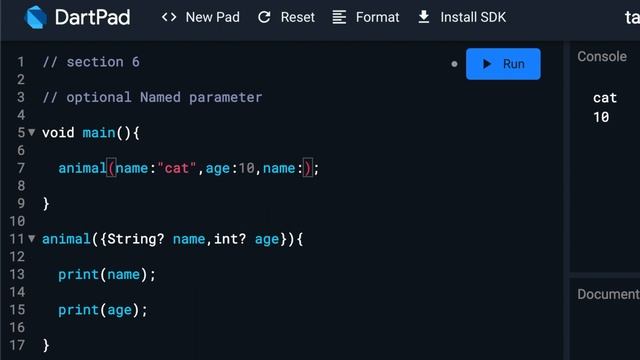Open the Documentation panel tab
Image resolution: width=640 pixels, height=360 pixels.
pos(608,294)
